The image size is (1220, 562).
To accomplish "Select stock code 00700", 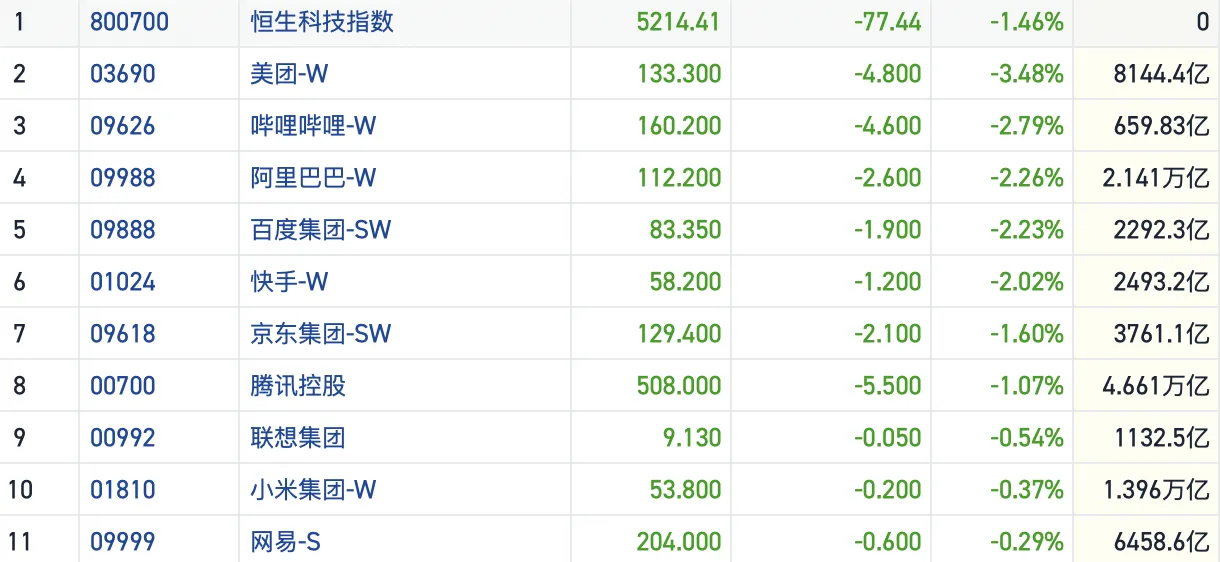I will pos(123,386).
